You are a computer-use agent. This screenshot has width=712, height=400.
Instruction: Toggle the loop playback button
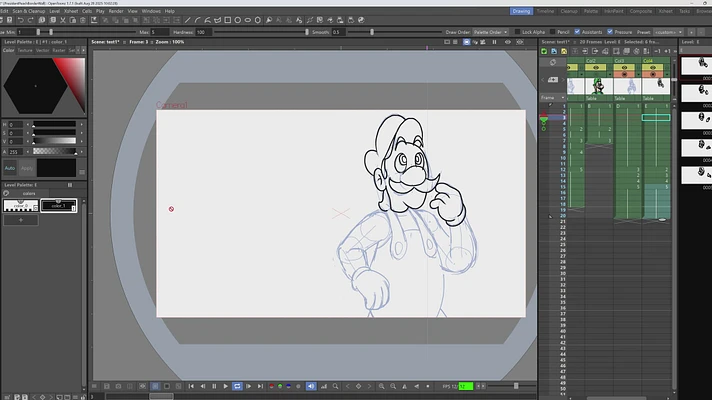(237, 386)
